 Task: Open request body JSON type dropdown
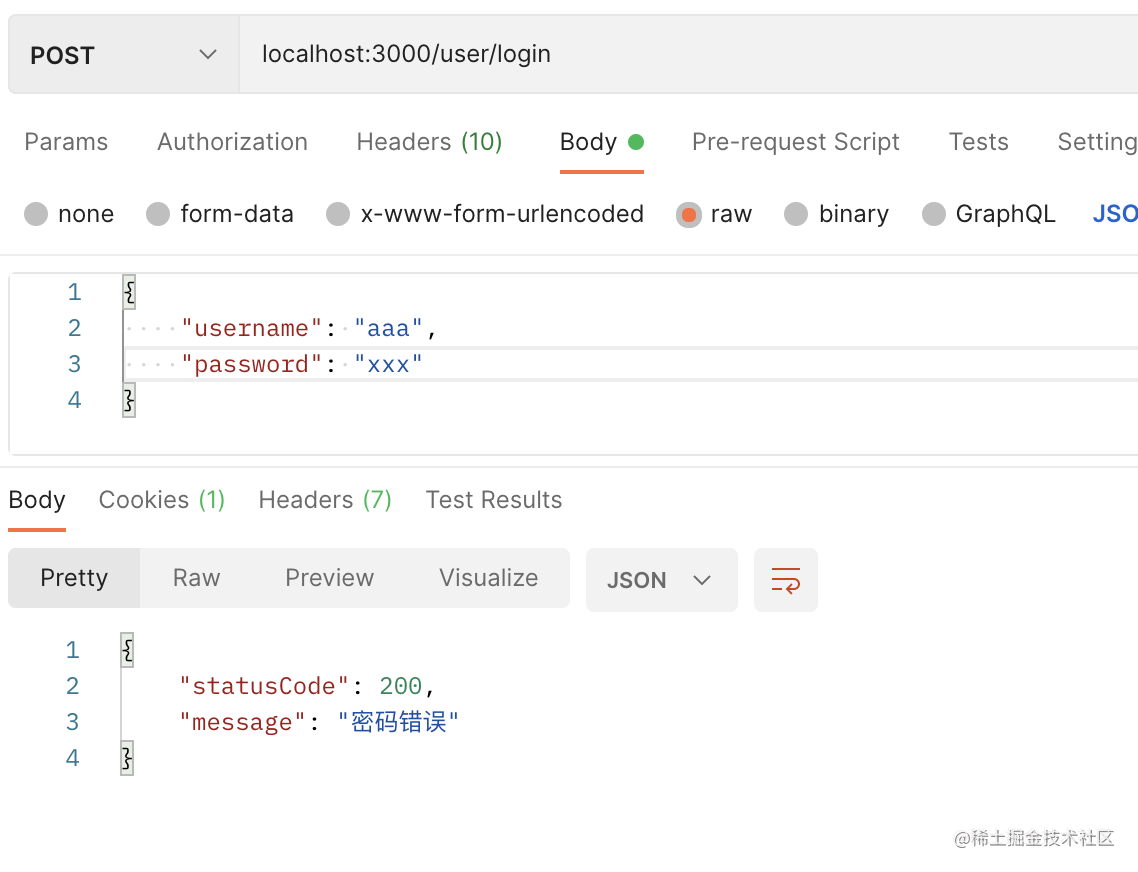pyautogui.click(x=1115, y=214)
